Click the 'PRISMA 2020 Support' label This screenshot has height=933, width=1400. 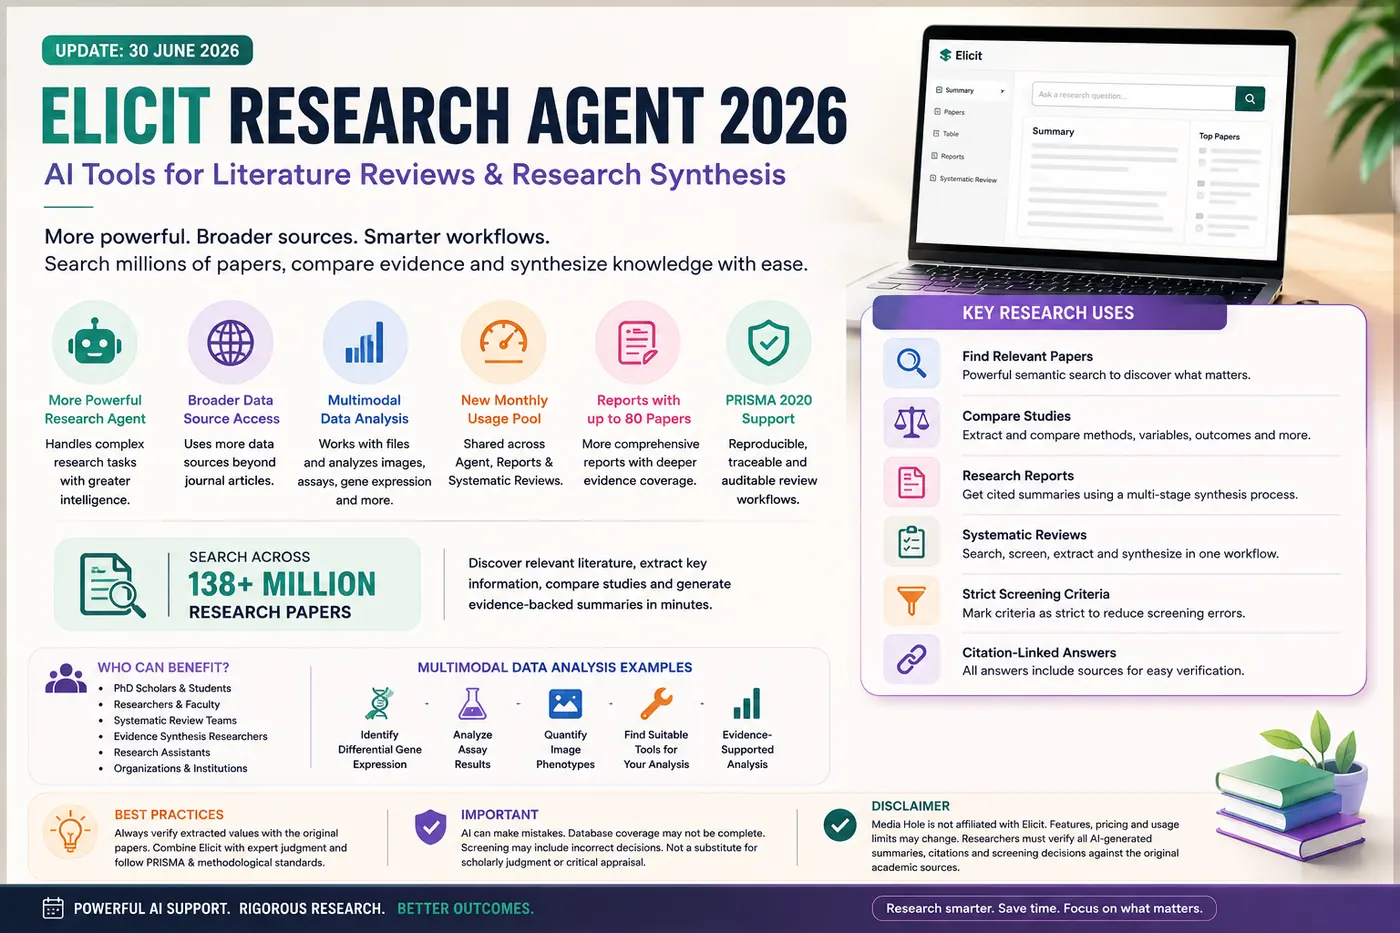tap(768, 409)
